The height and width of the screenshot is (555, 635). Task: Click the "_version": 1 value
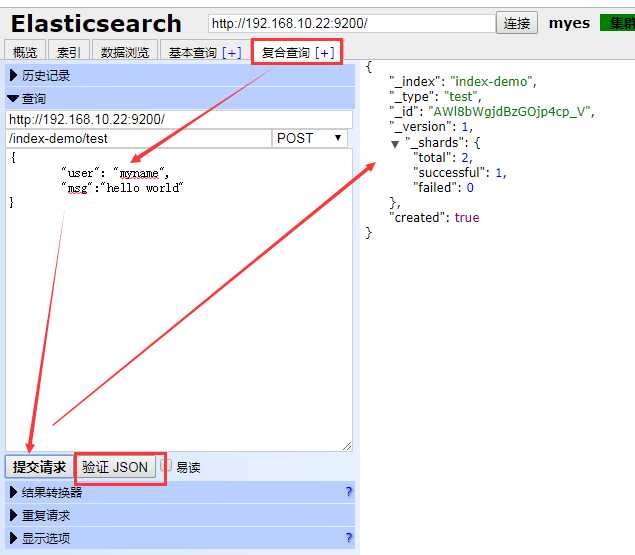click(465, 127)
